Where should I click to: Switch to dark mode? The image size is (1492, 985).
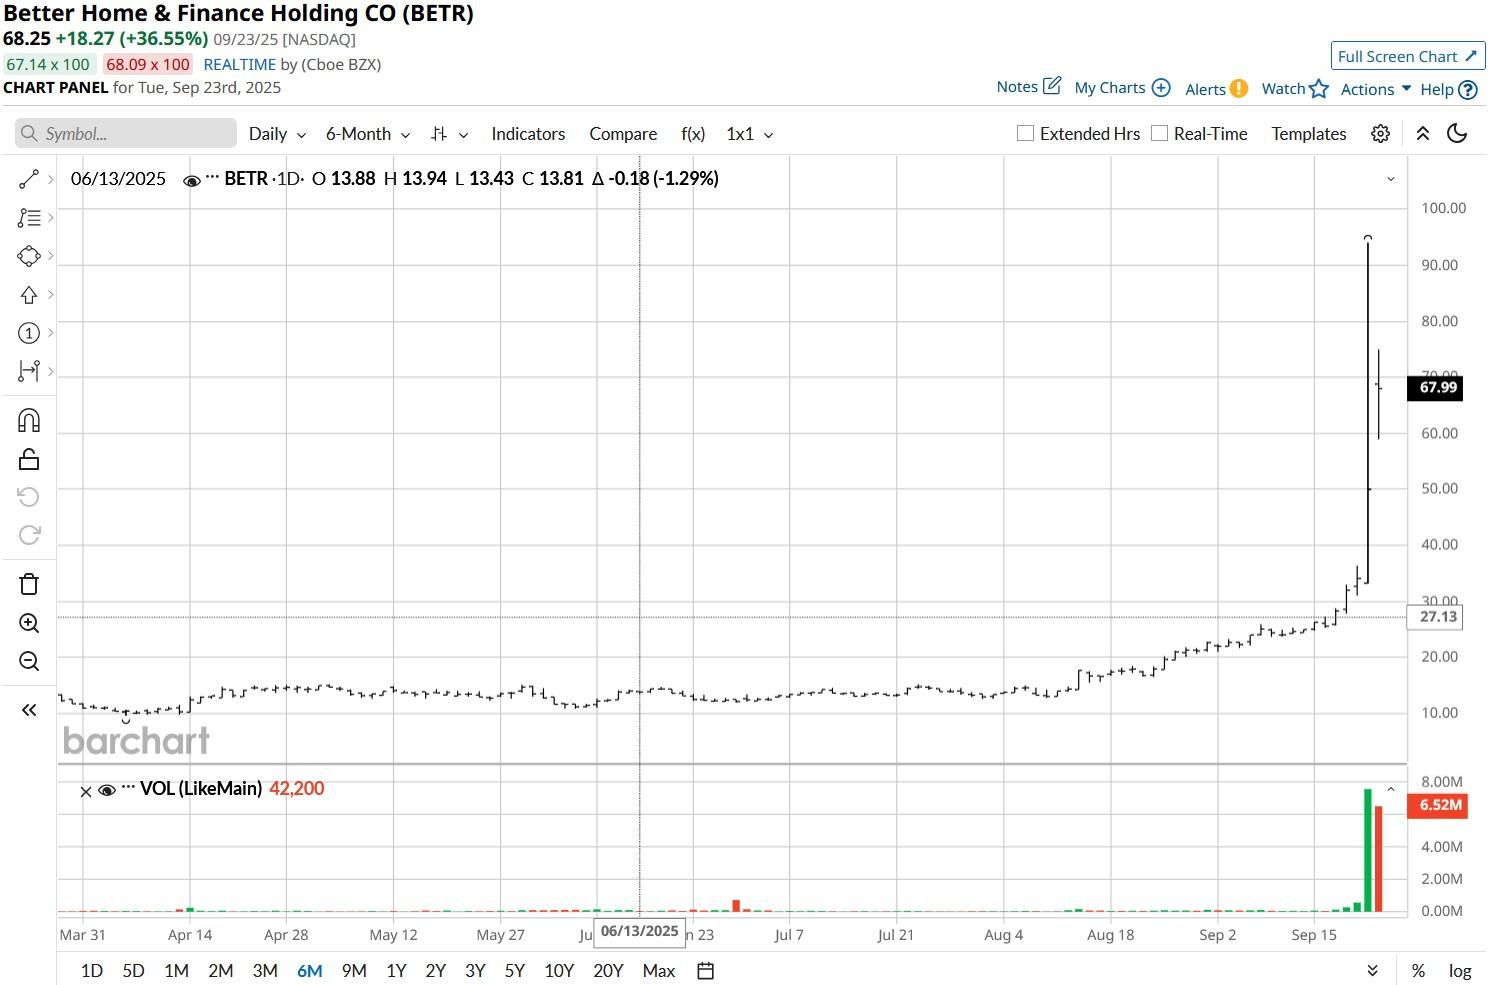tap(1457, 134)
